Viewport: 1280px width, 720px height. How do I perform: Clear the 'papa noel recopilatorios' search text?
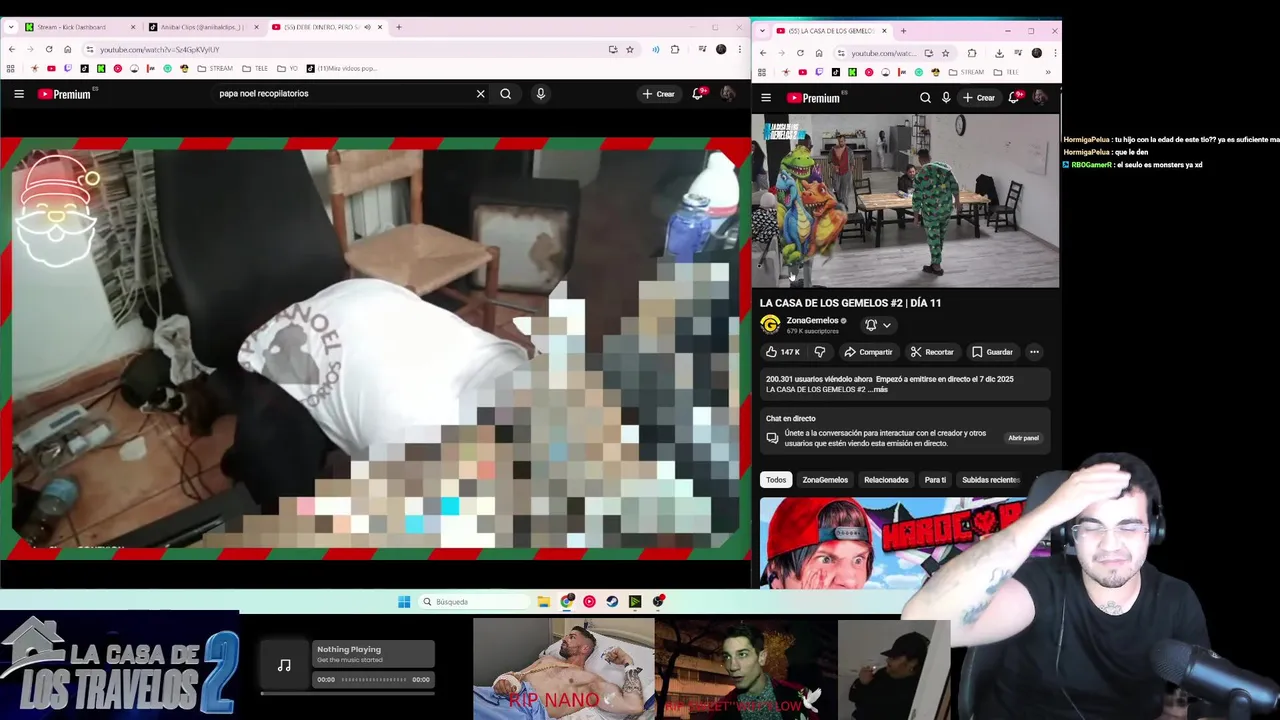[480, 94]
